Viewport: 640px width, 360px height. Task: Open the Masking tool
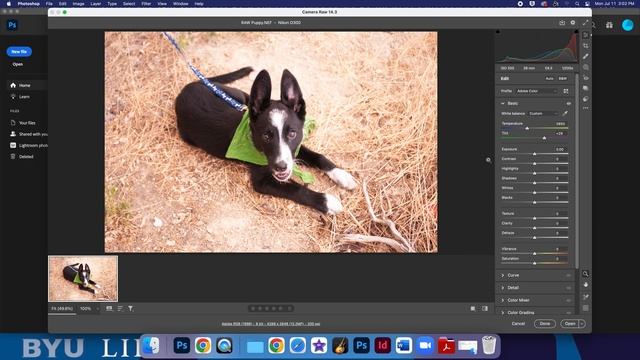[586, 67]
